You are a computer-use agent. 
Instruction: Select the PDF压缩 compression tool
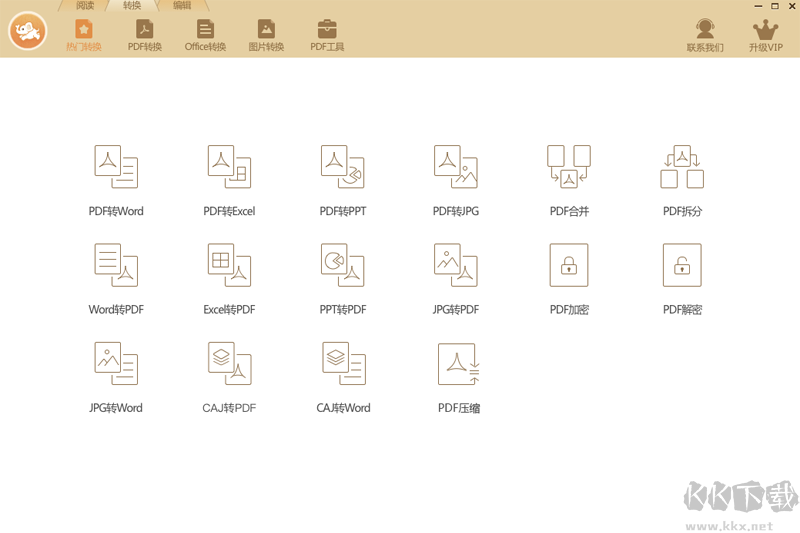coord(458,363)
